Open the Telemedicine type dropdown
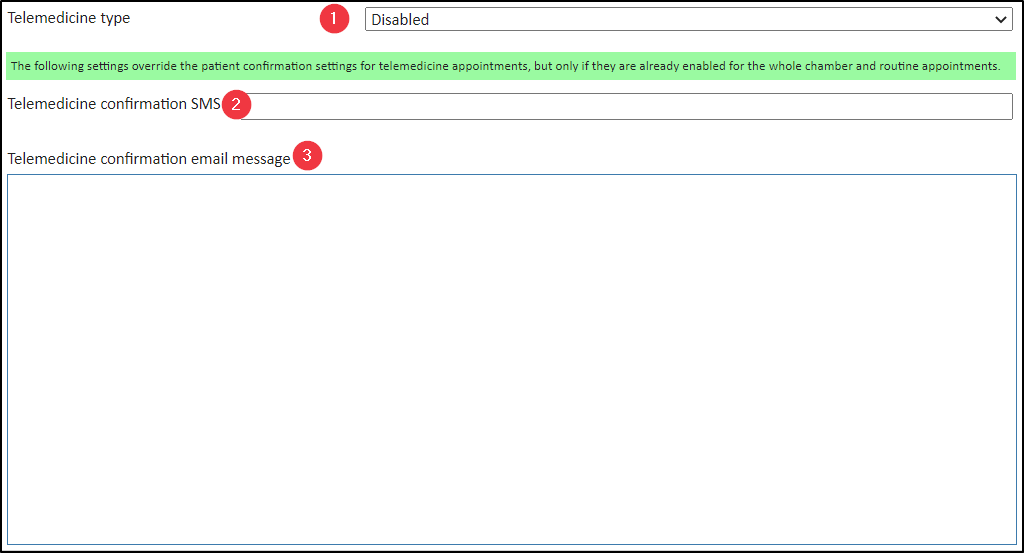1024x553 pixels. (x=688, y=20)
